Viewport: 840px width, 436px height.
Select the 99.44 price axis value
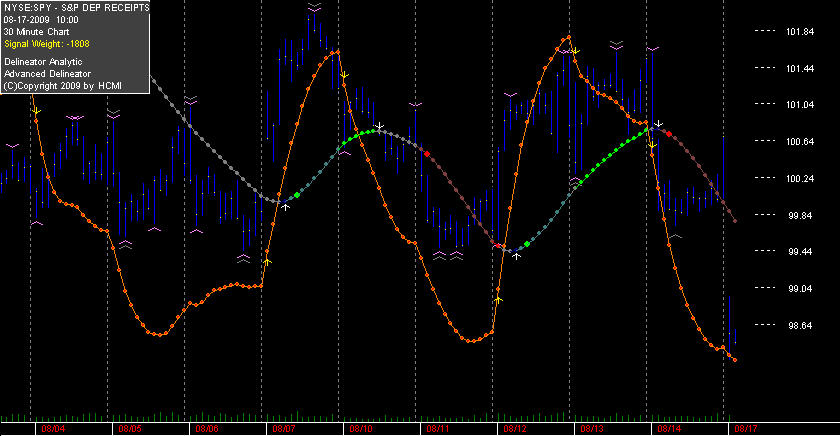click(x=800, y=252)
